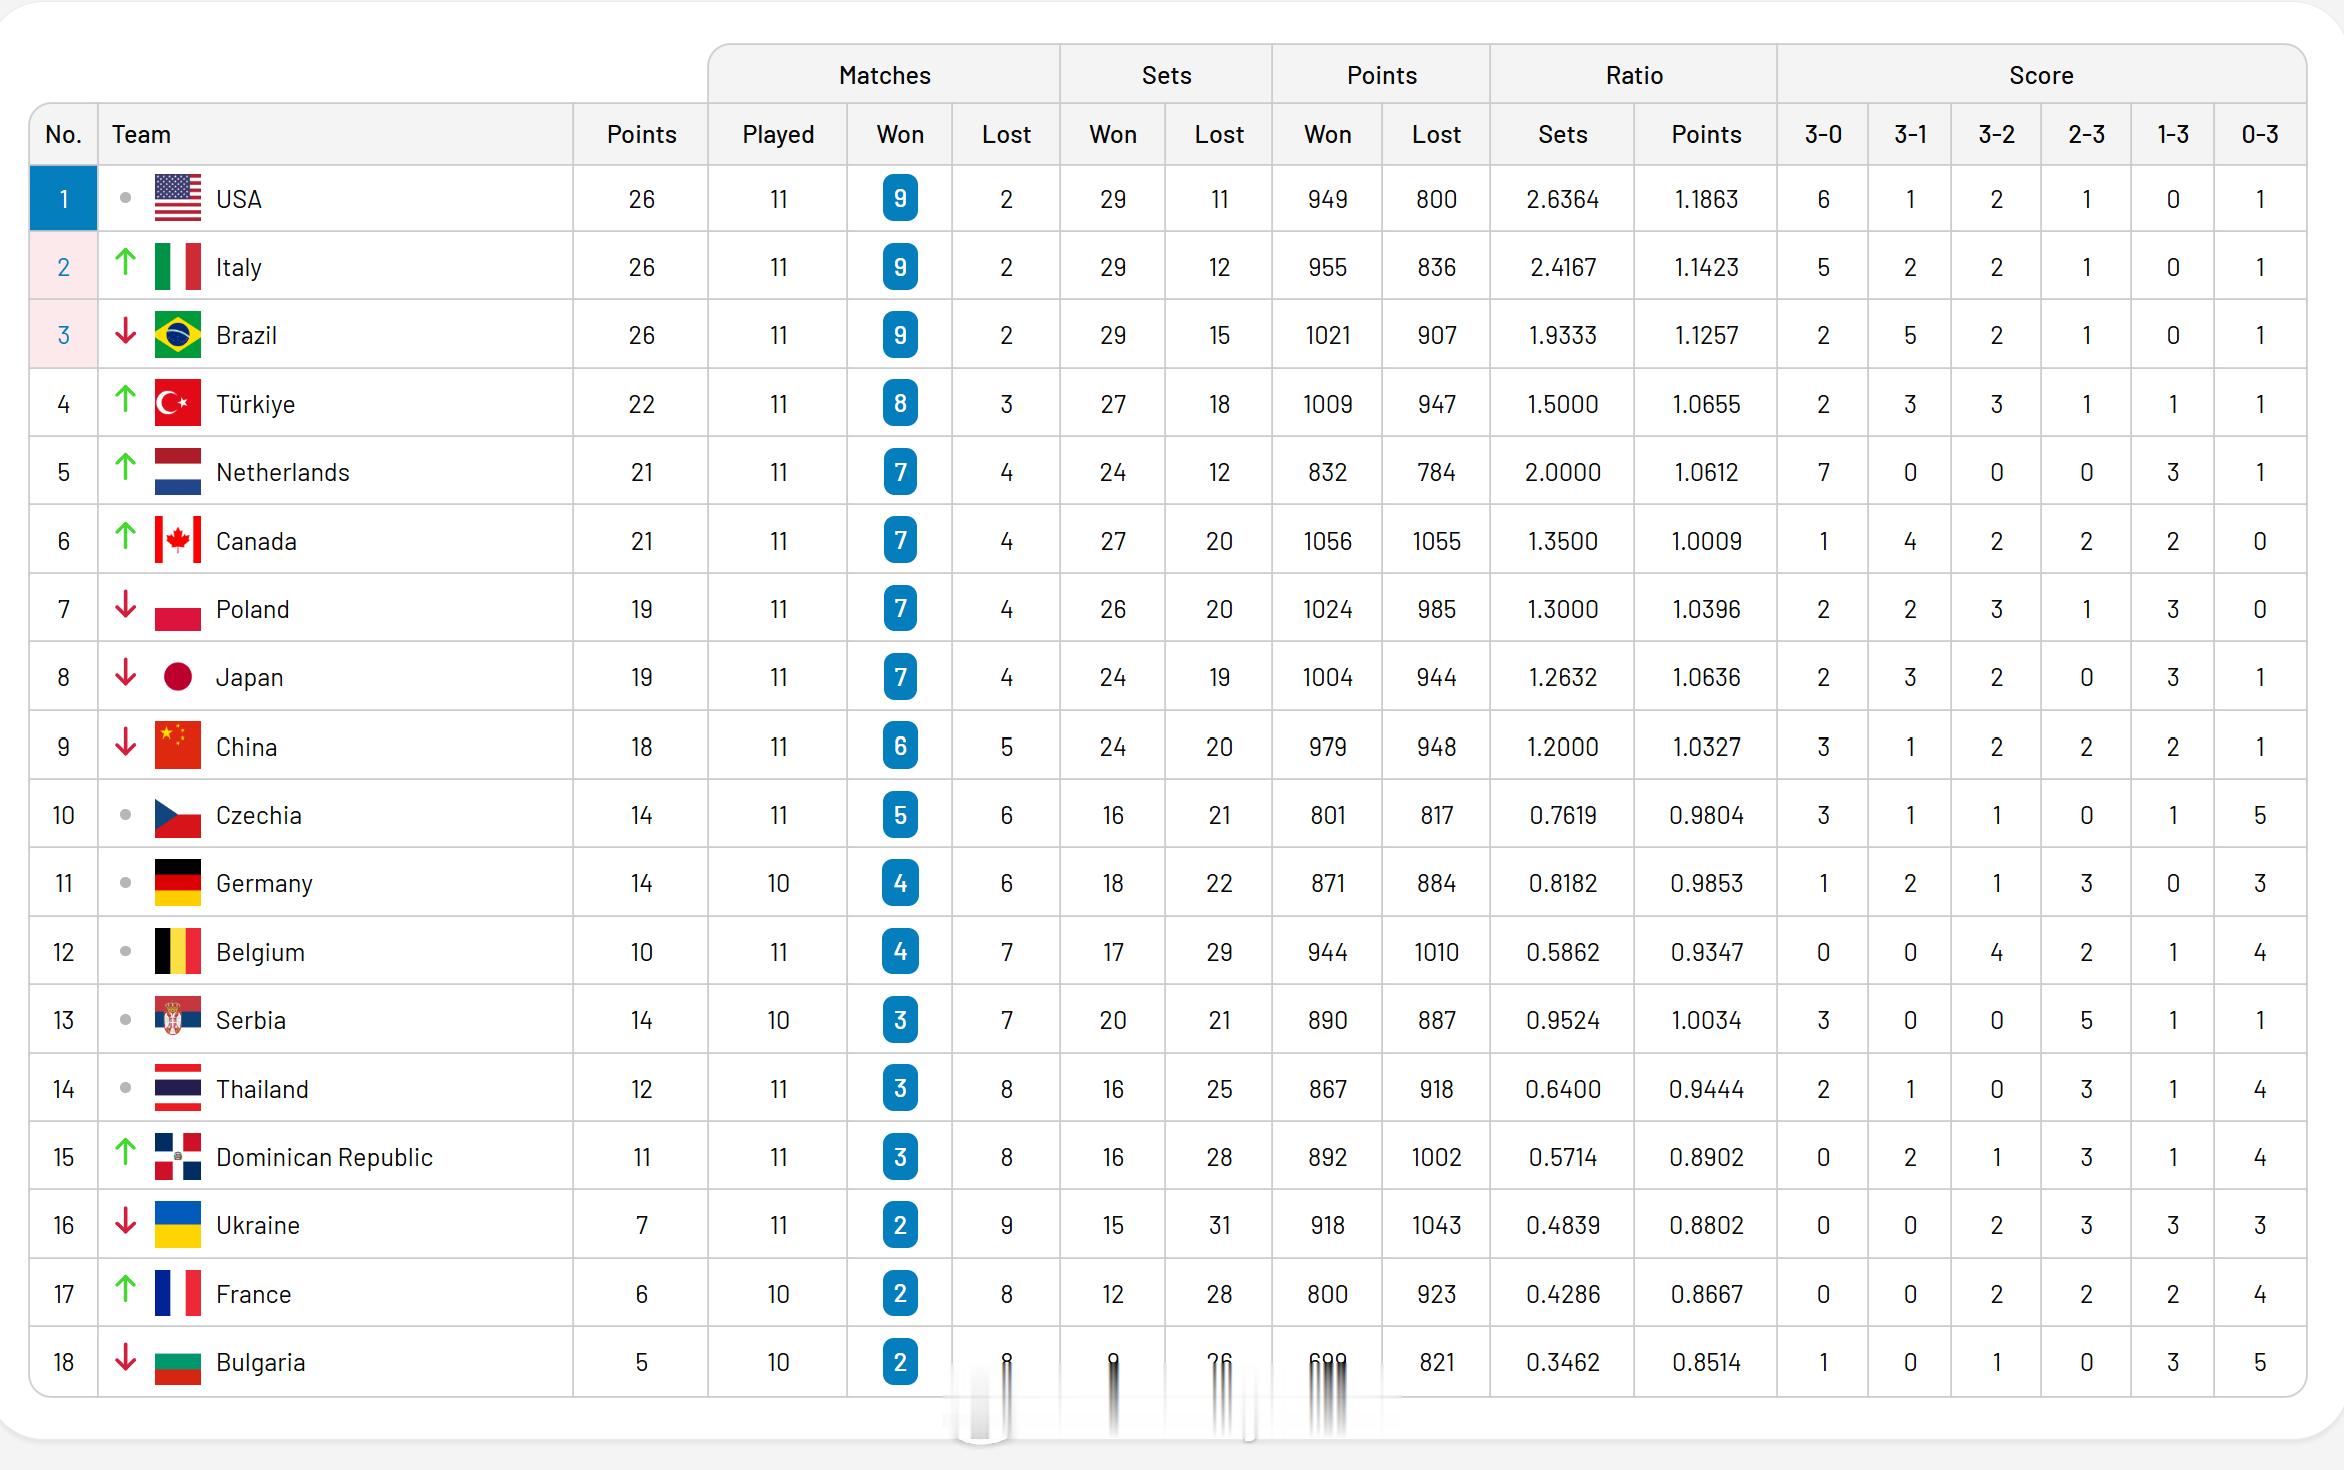Click the Canada flag icon
2344x1470 pixels.
click(178, 540)
